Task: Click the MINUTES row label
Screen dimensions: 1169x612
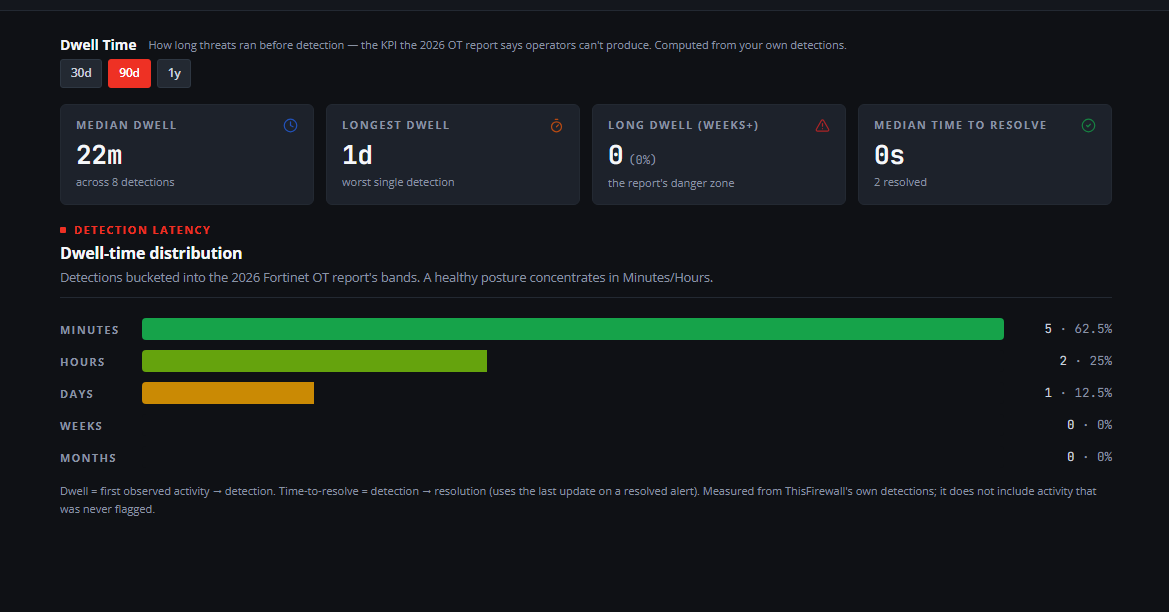Action: pyautogui.click(x=89, y=329)
